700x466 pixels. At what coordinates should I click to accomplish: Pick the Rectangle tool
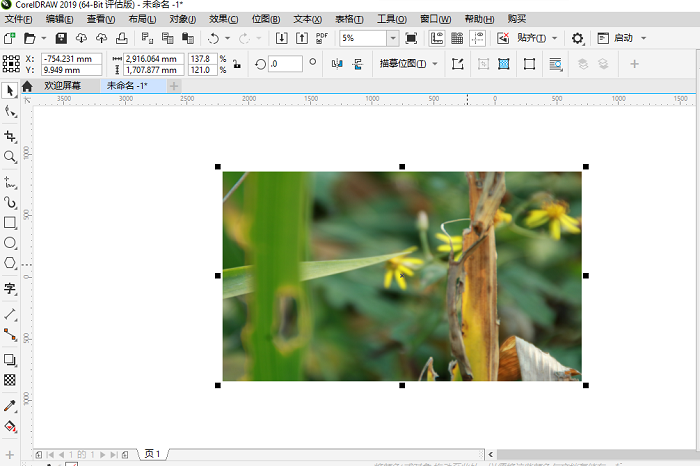click(x=10, y=222)
